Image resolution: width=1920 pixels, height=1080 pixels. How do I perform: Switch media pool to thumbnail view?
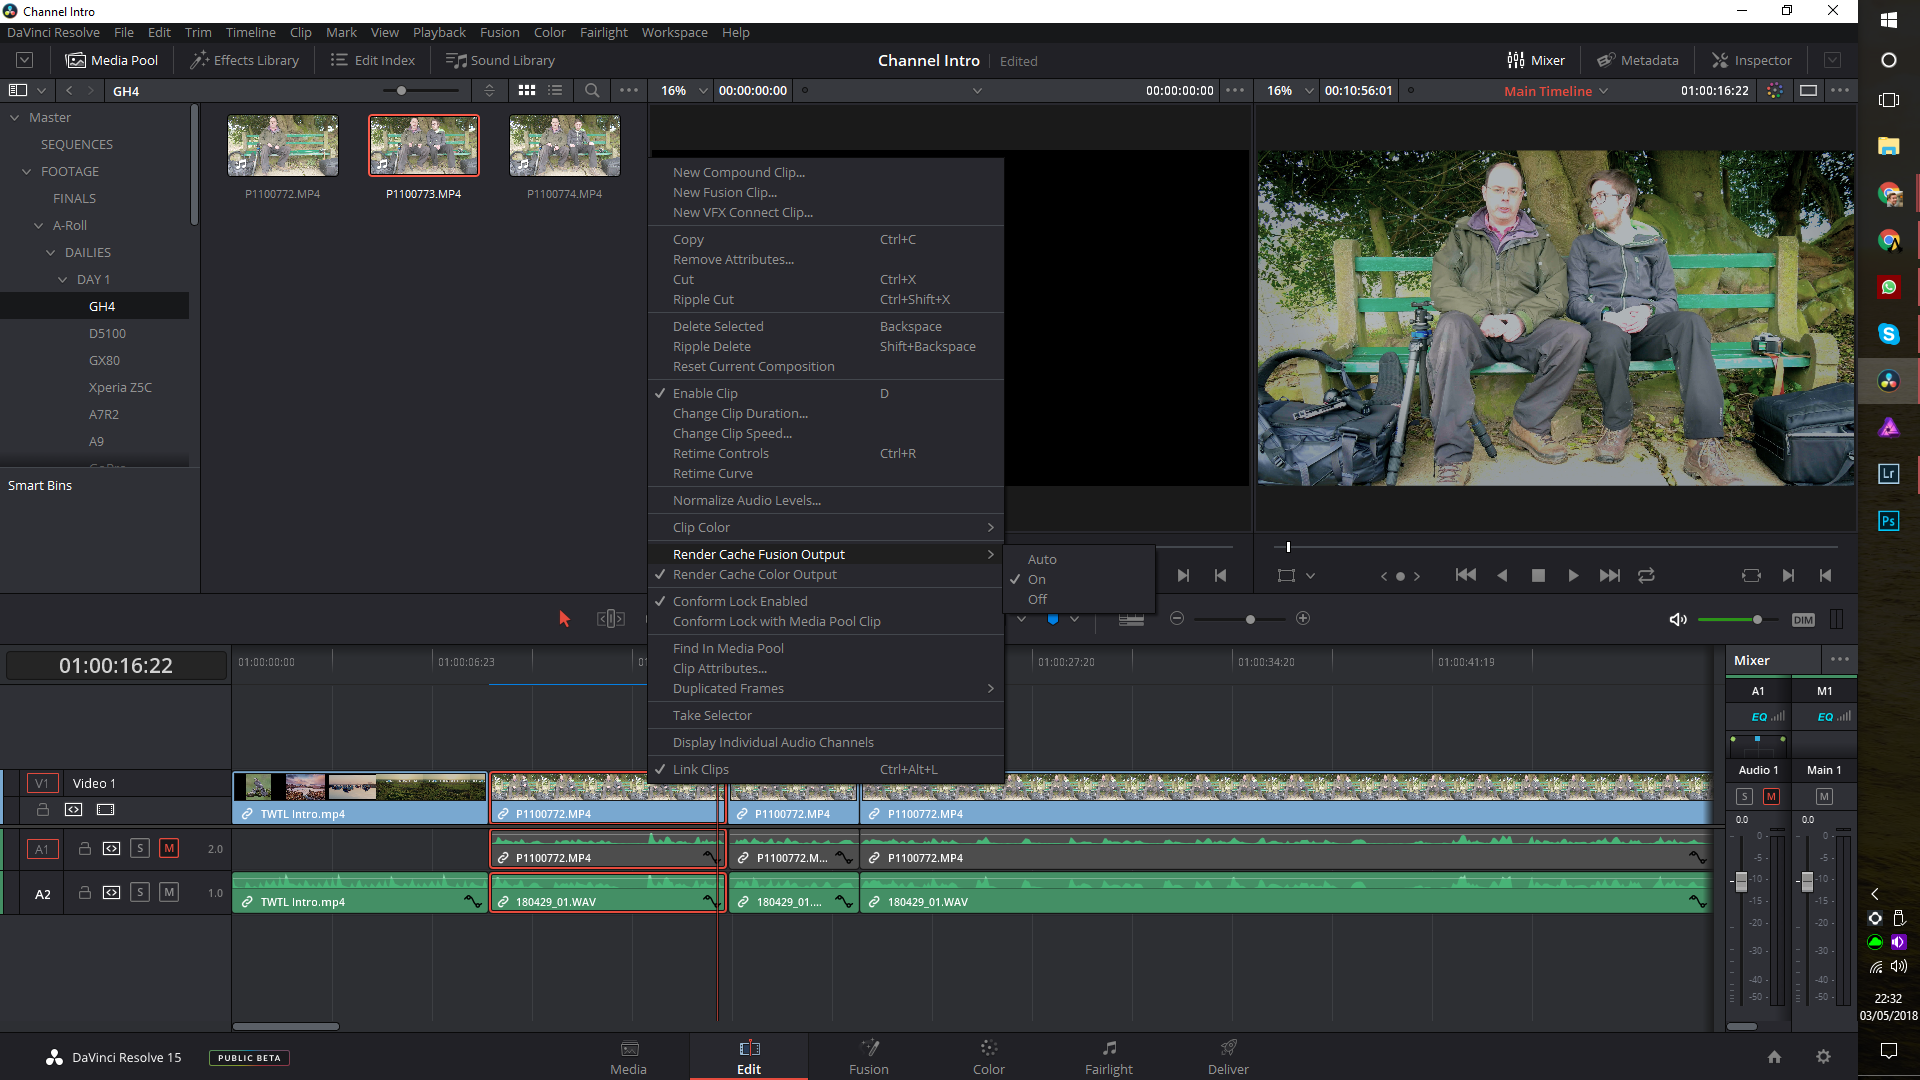tap(527, 90)
